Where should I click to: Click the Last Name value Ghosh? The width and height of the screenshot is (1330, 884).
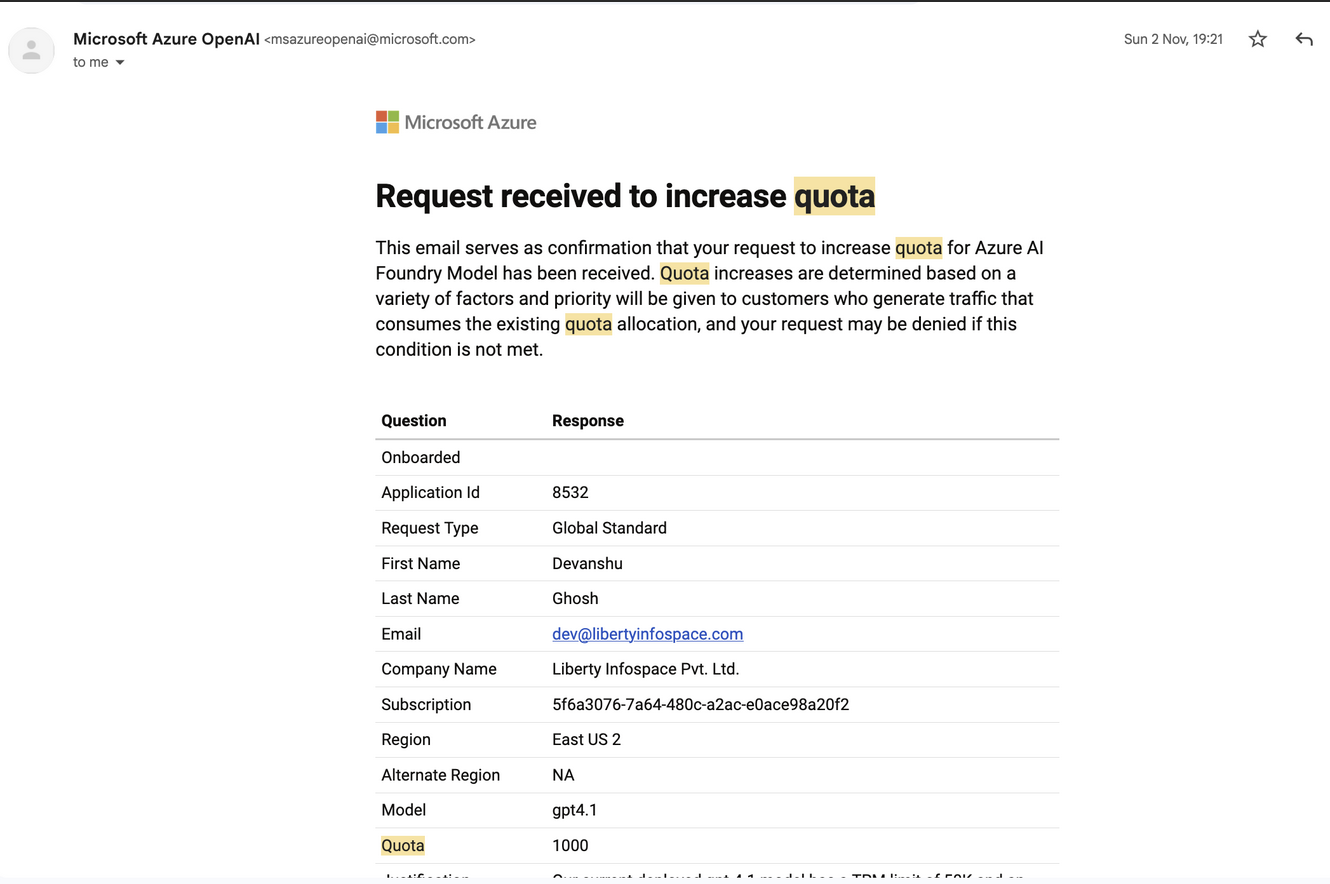(x=575, y=598)
